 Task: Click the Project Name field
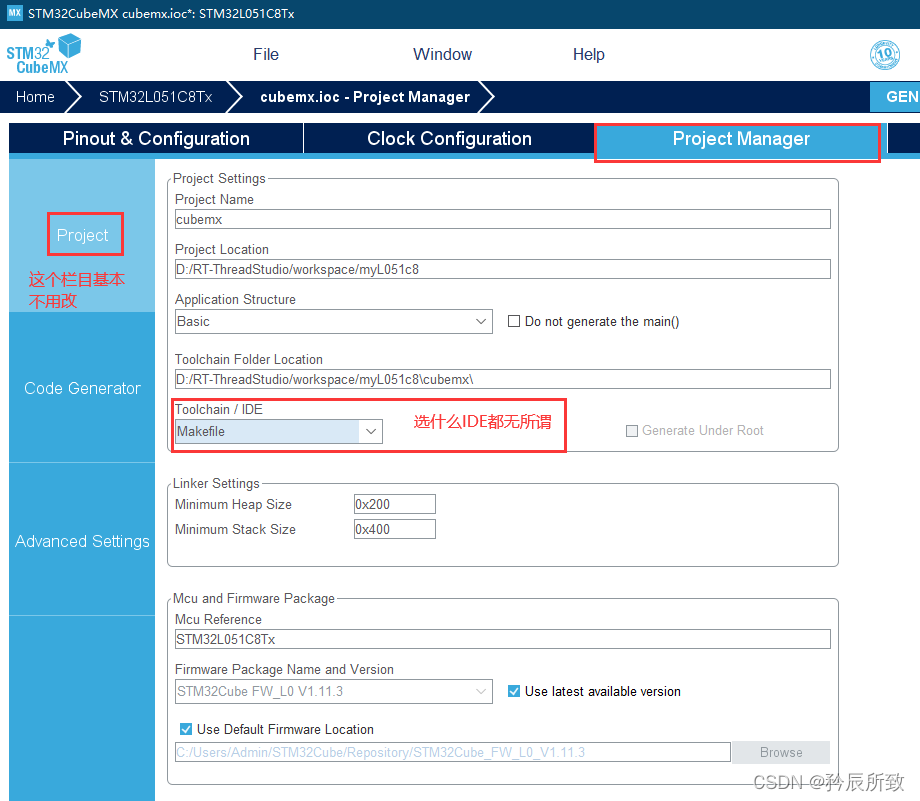502,219
